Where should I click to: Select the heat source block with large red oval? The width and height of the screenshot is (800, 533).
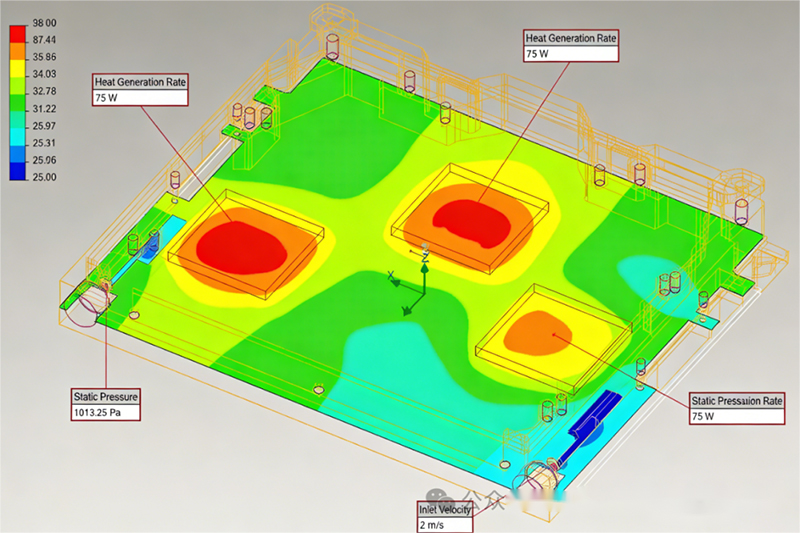pos(245,244)
